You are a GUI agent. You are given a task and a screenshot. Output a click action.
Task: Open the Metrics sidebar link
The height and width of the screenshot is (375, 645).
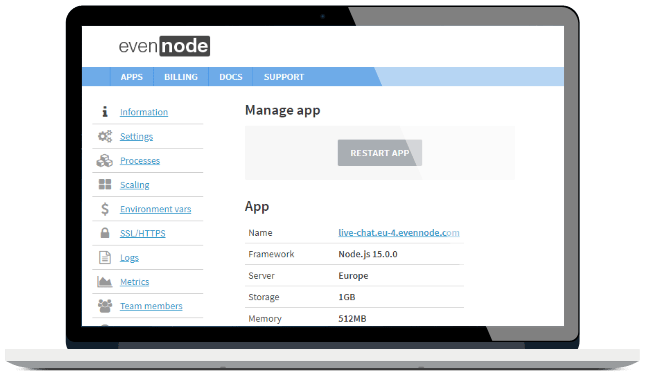(x=135, y=282)
